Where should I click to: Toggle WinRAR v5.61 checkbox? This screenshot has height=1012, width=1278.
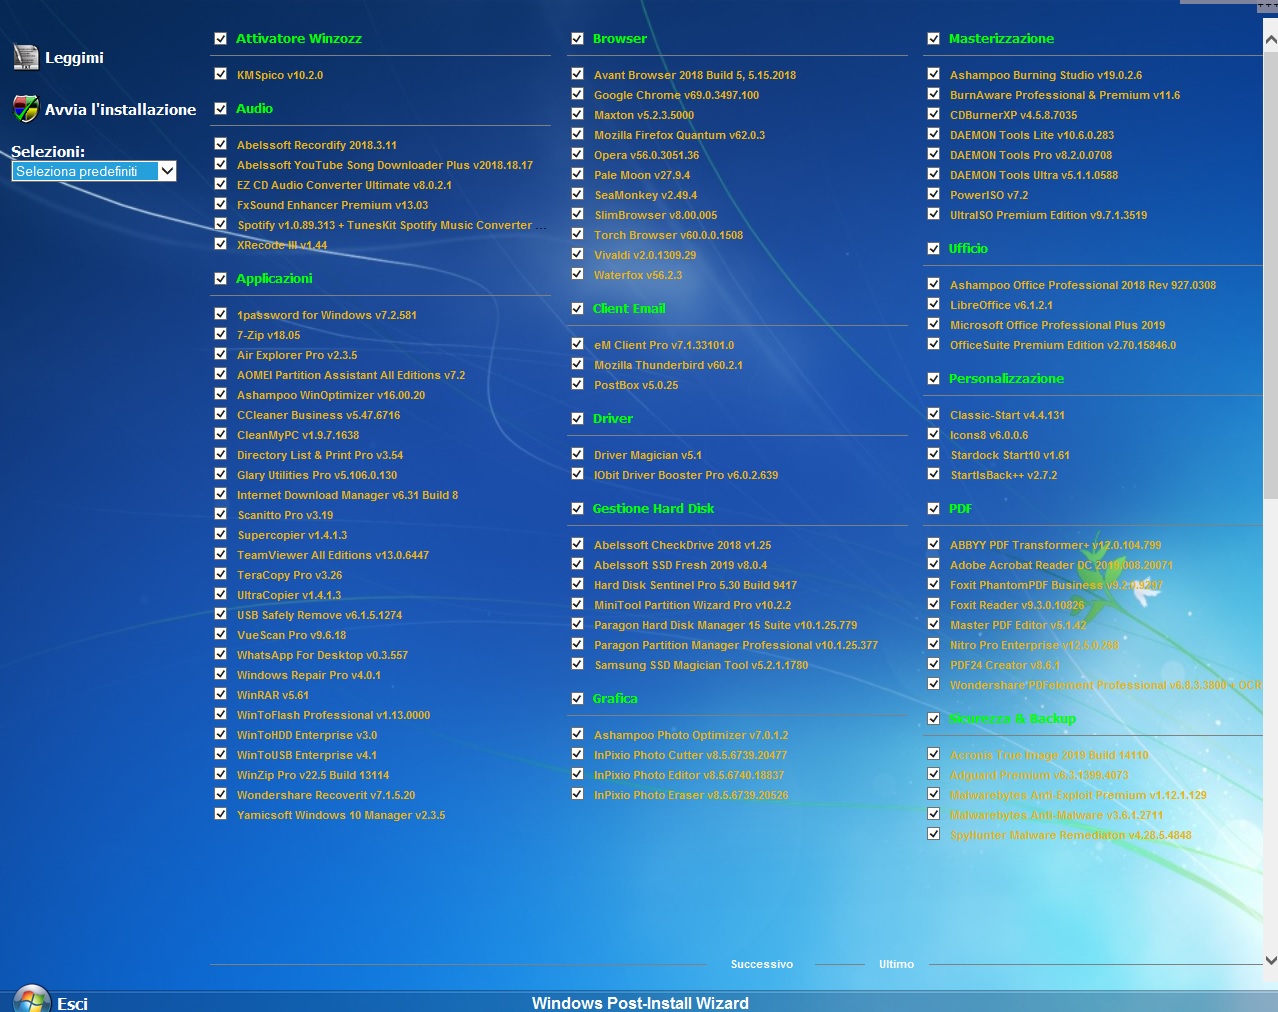pyautogui.click(x=221, y=694)
